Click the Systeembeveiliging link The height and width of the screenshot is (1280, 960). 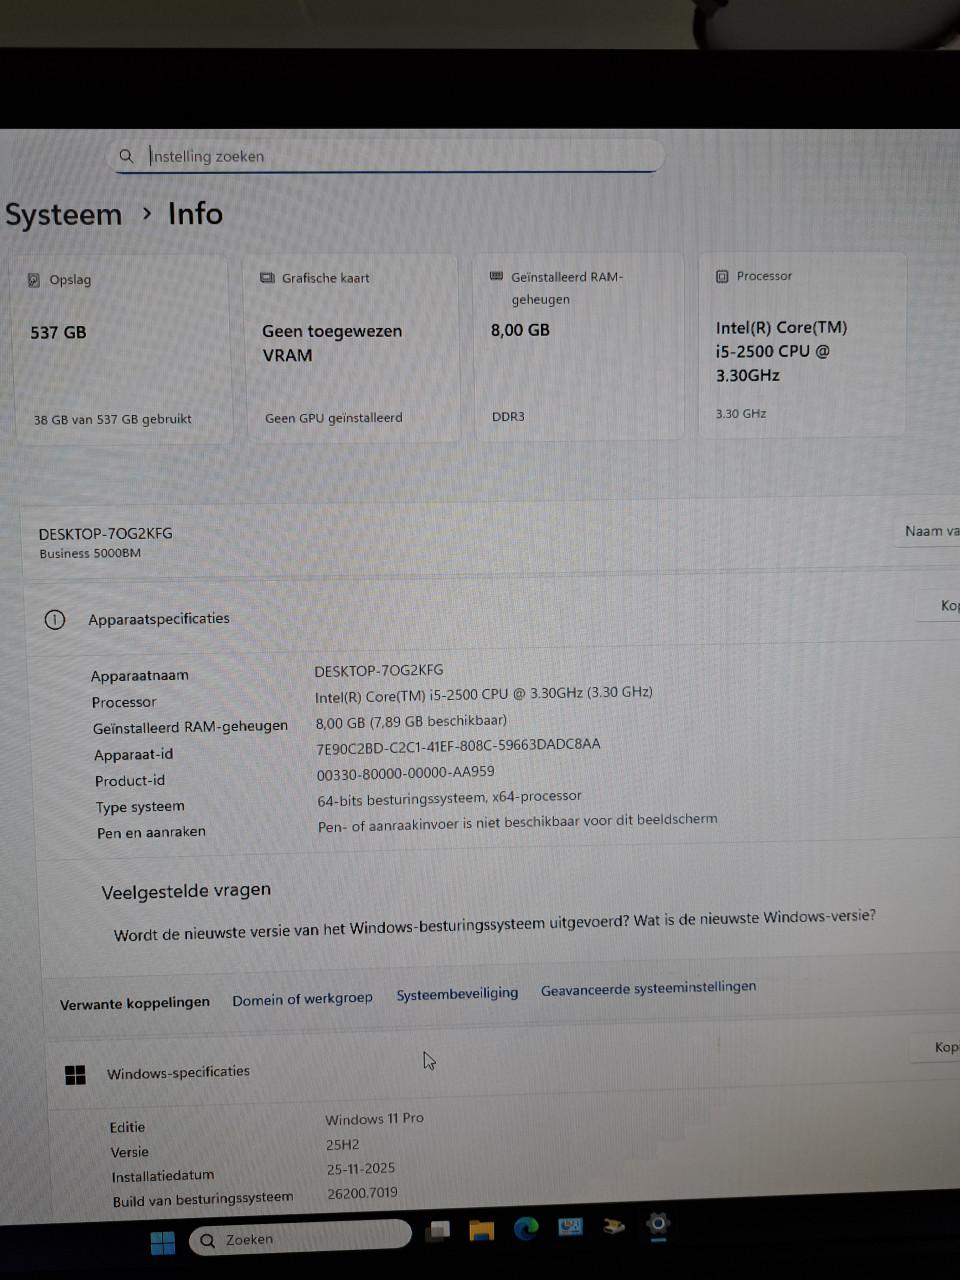click(457, 992)
